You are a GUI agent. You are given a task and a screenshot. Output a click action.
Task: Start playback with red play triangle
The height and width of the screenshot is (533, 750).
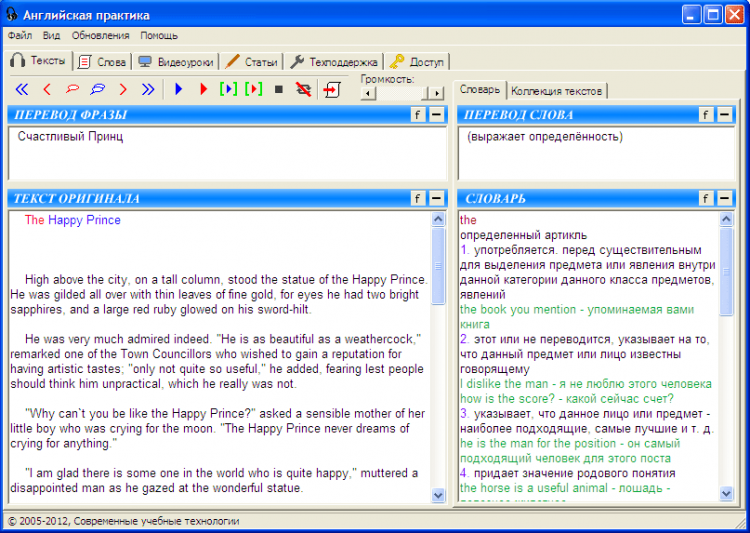pos(204,89)
